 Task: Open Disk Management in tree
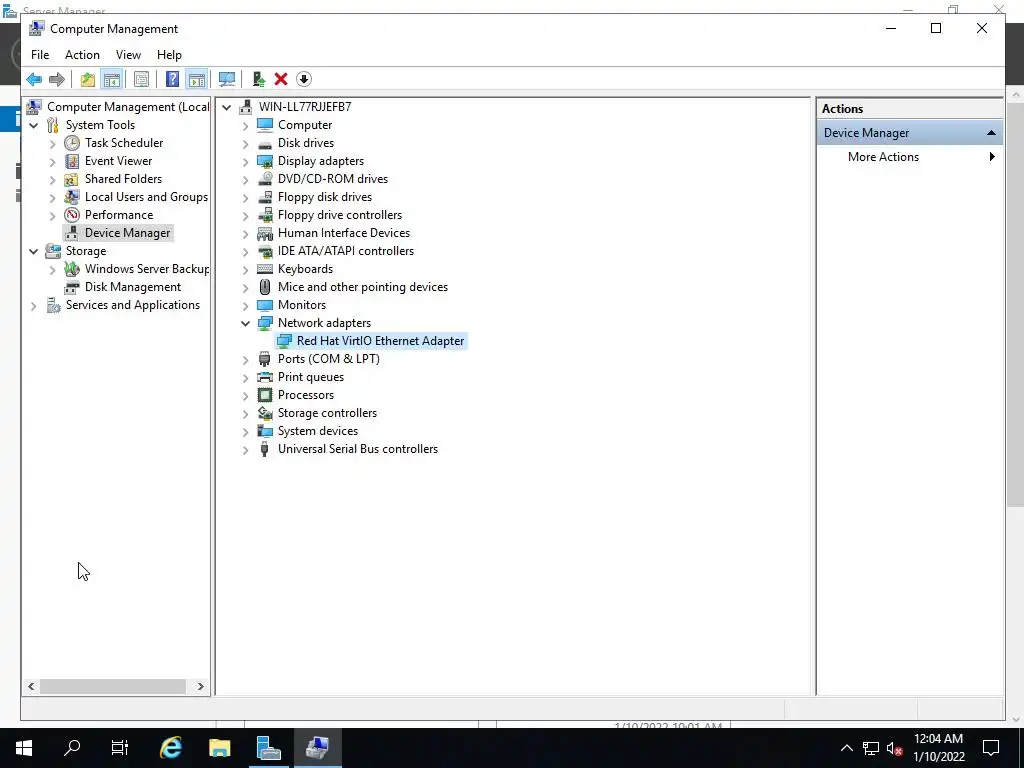[x=133, y=287]
